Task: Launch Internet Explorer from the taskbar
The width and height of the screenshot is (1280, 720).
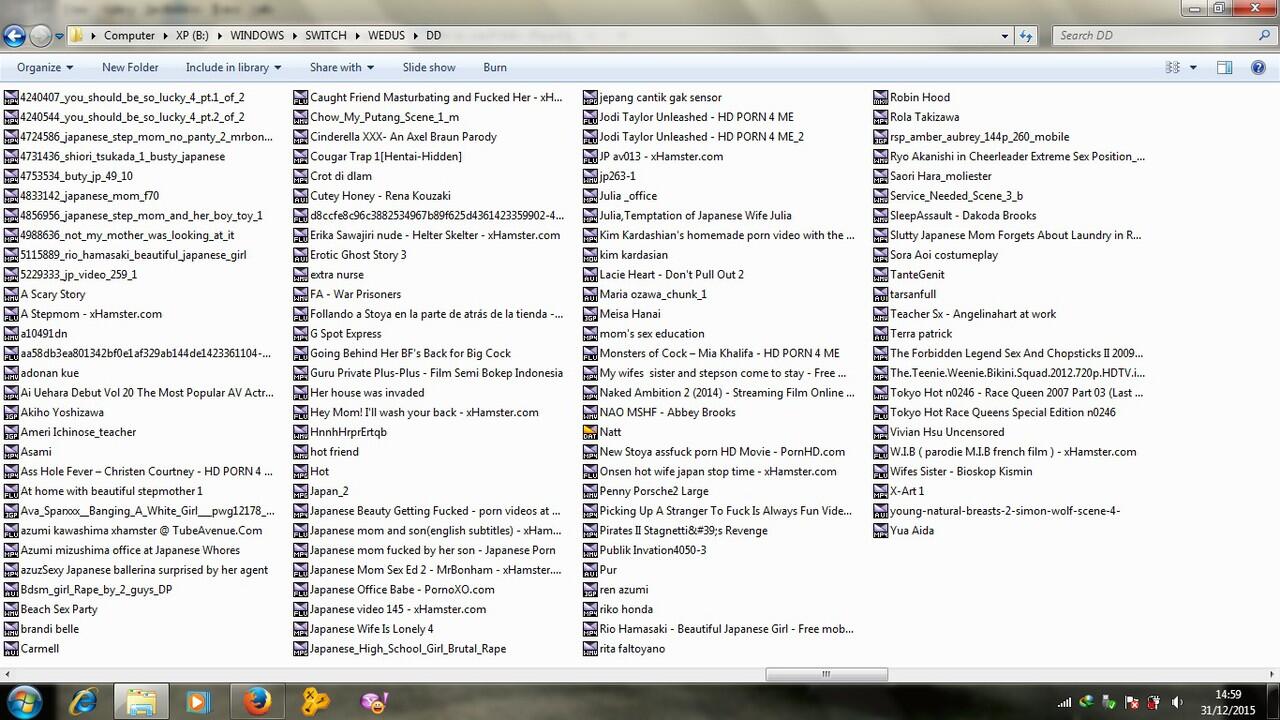Action: point(83,702)
